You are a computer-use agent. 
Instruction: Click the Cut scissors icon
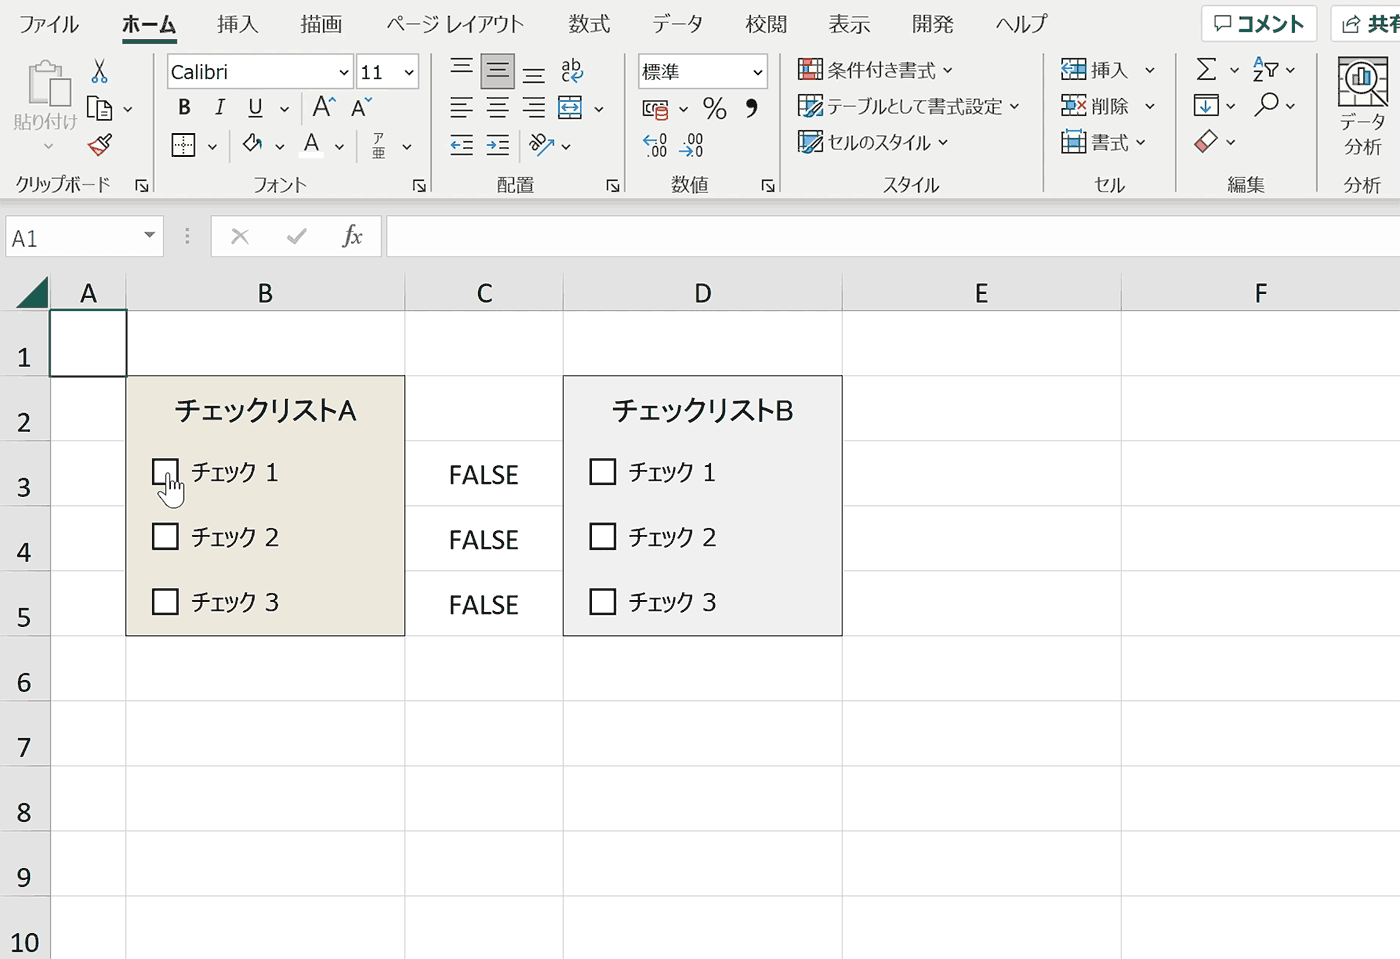99,71
